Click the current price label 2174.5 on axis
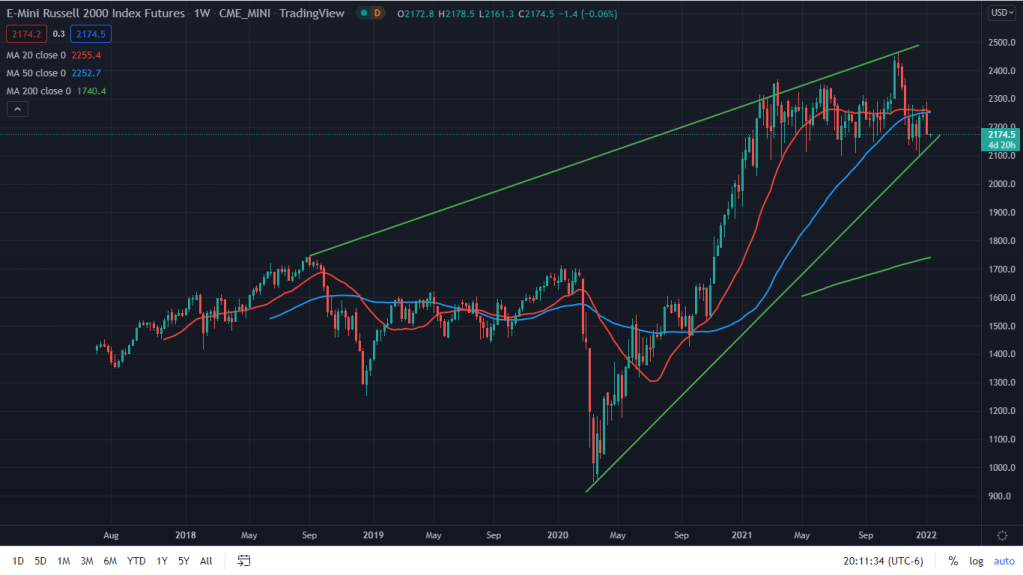This screenshot has width=1023, height=575. (998, 135)
